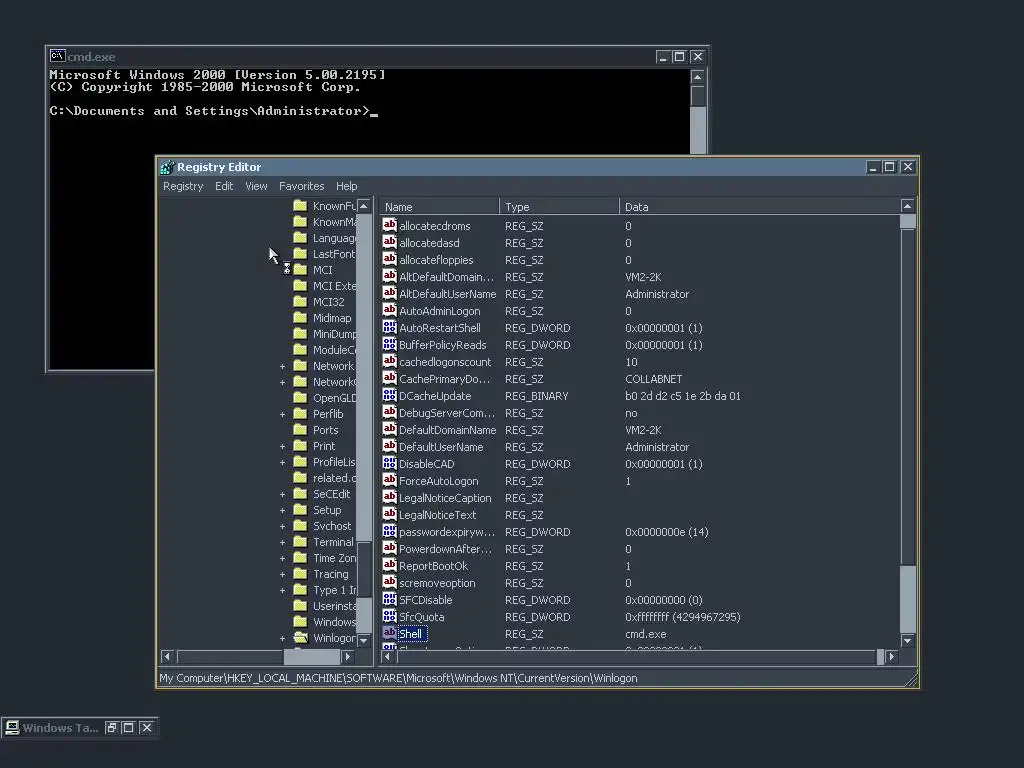Open the Help menu
1024x768 pixels.
pyautogui.click(x=346, y=186)
